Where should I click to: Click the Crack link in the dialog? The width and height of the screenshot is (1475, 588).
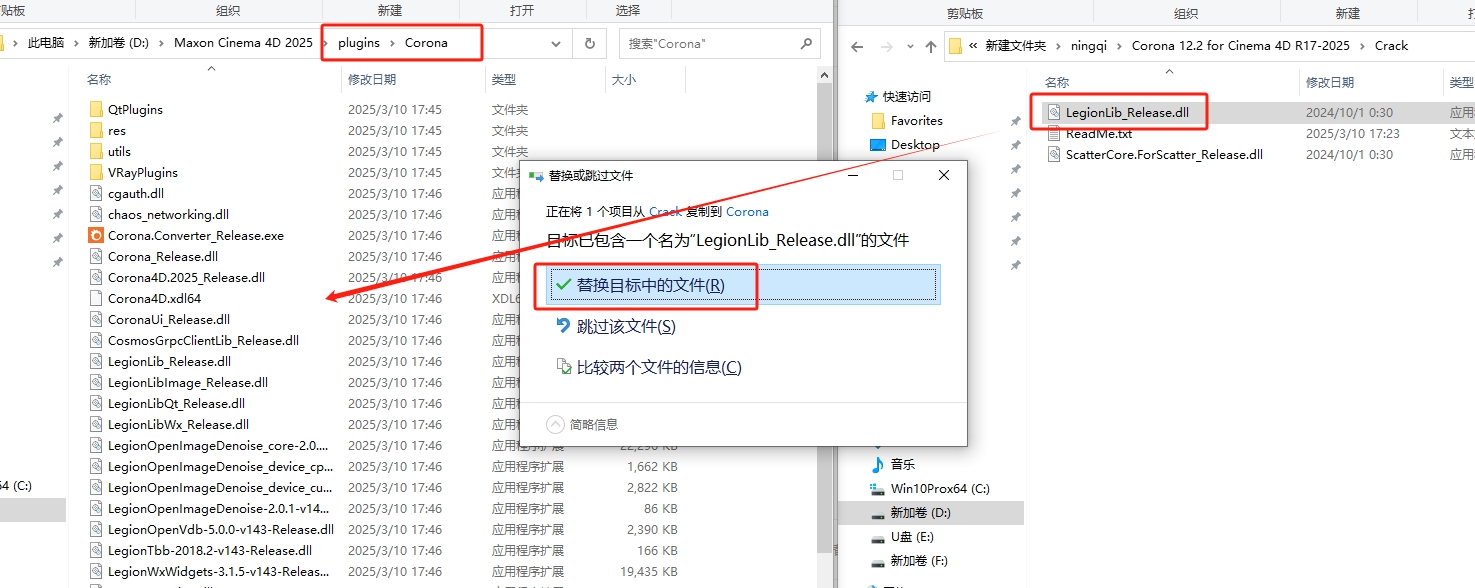click(665, 212)
